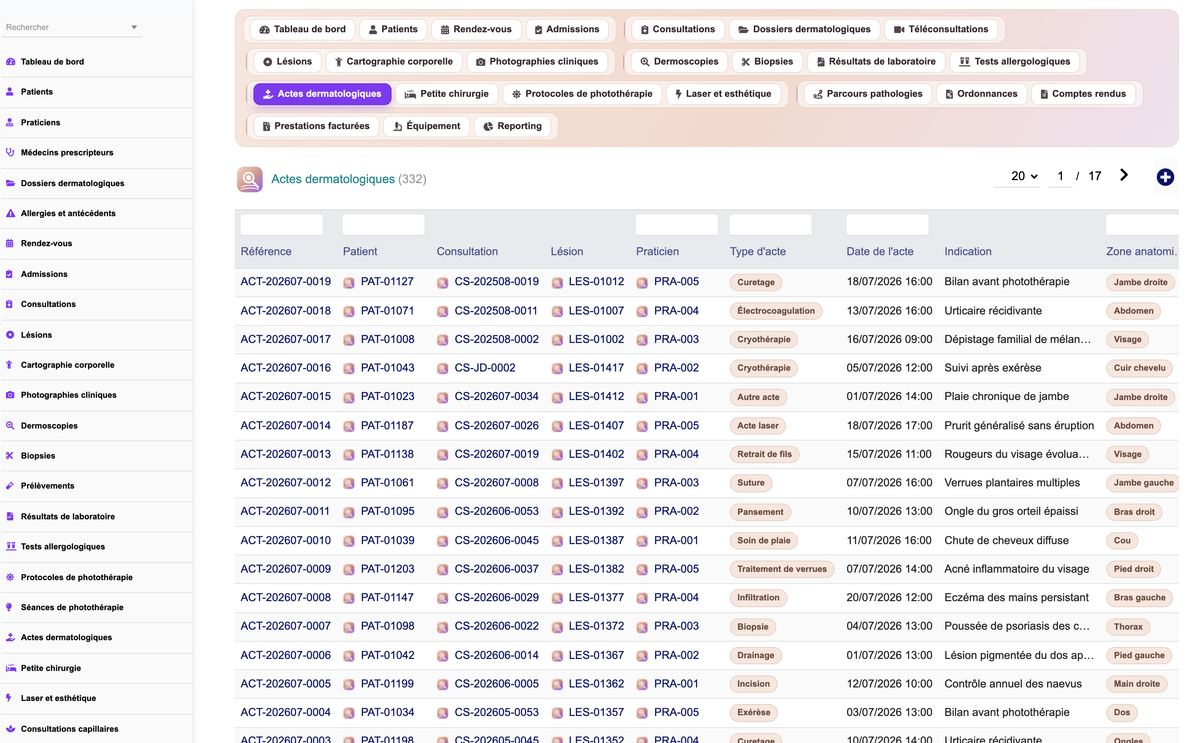Click the Séances de photothérapie bulb icon
This screenshot has height=743, width=1200.
pos(10,607)
